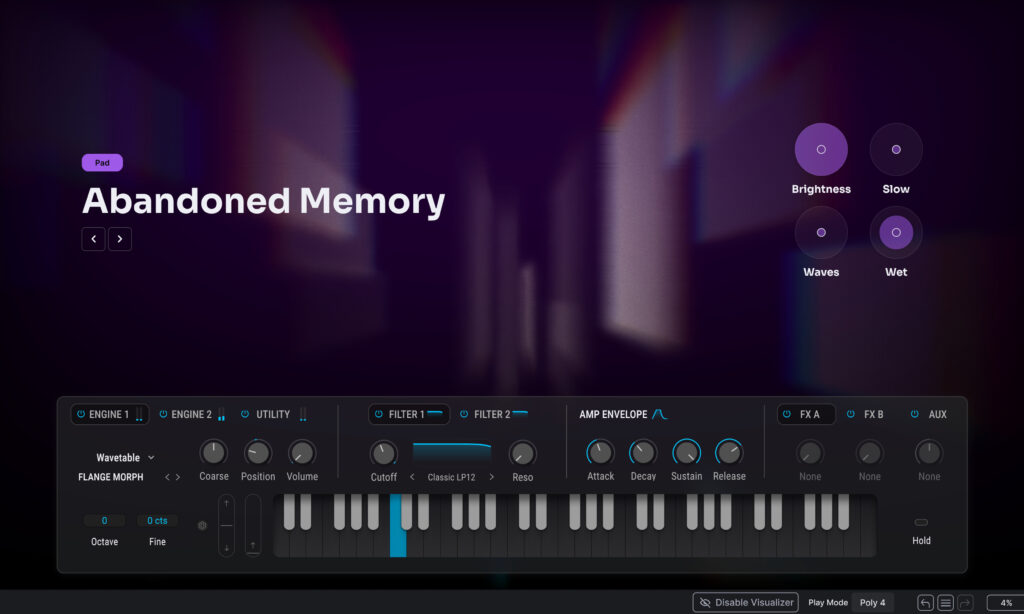Click the Brightness macro knob
Viewport: 1024px width, 614px height.
[821, 150]
